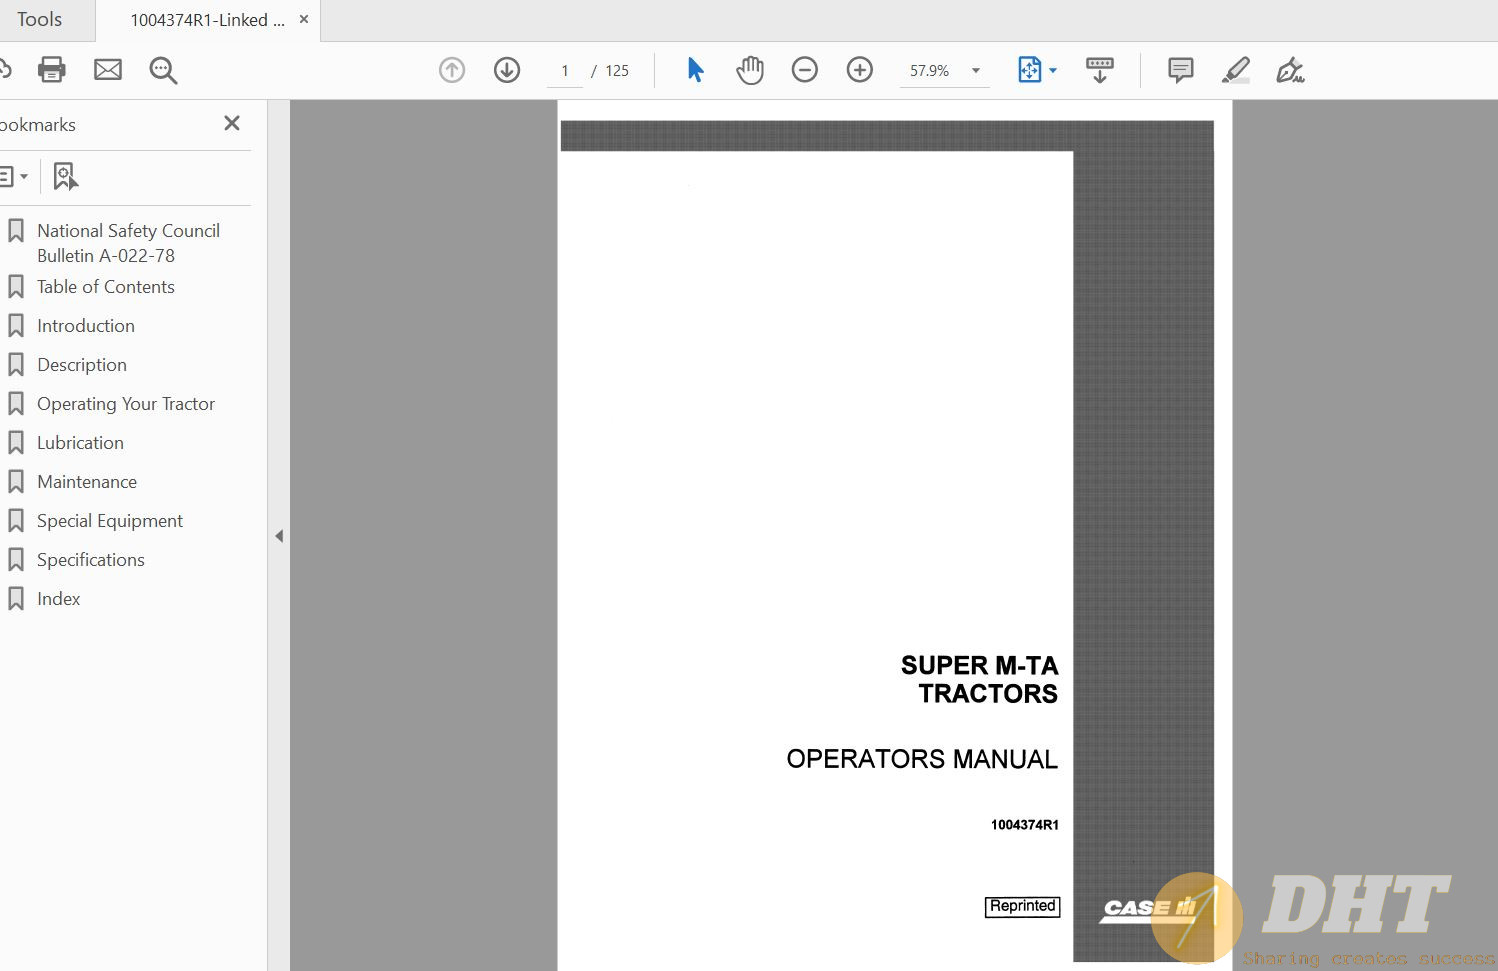The width and height of the screenshot is (1498, 971).
Task: Zoom in with the plus button
Action: (860, 70)
